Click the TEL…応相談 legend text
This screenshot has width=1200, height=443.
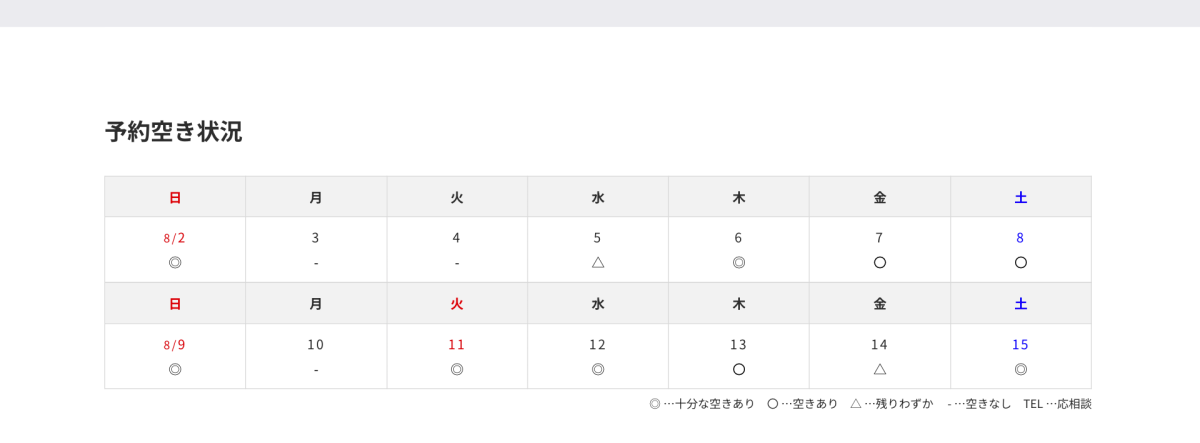click(1057, 404)
